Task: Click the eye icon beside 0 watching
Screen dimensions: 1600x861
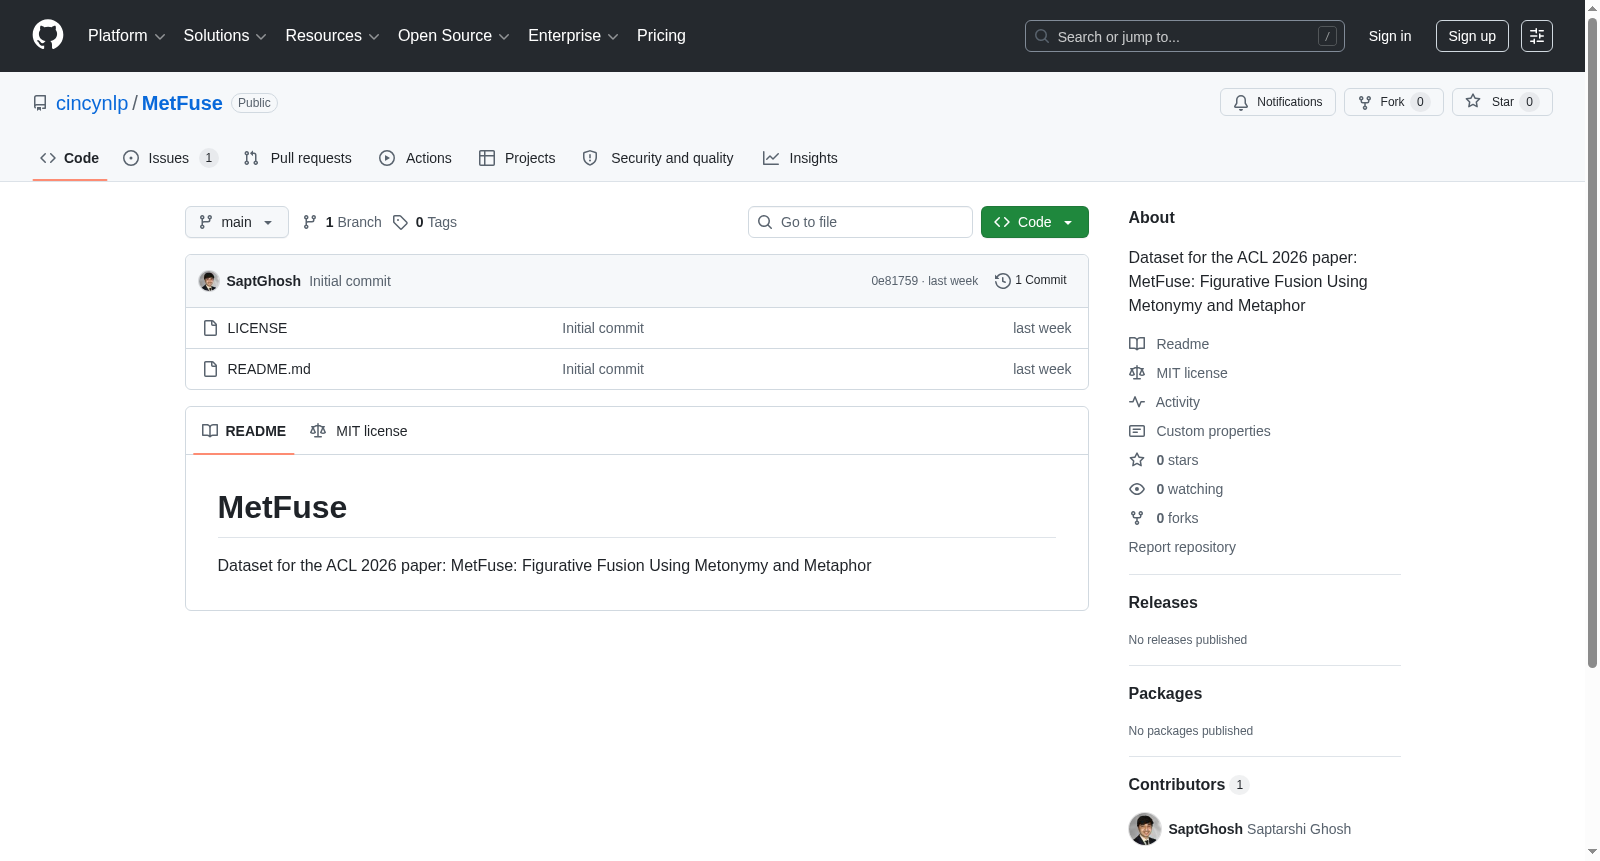Action: coord(1137,489)
